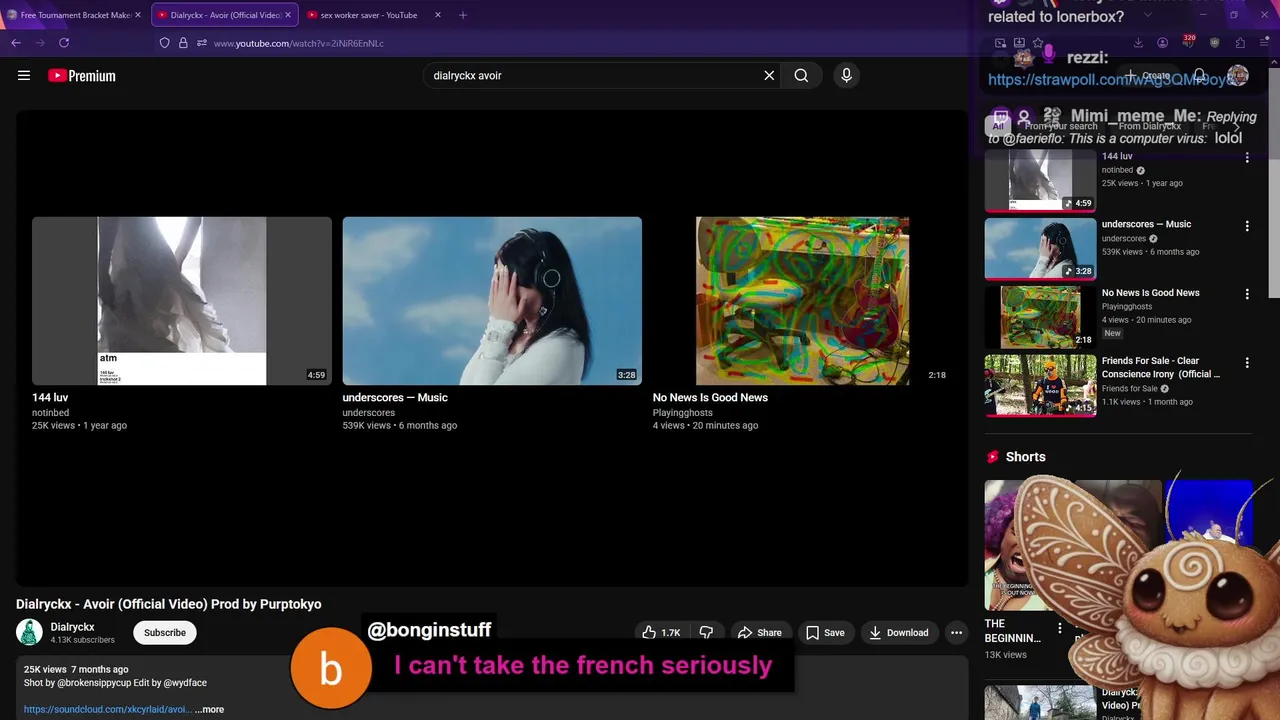The height and width of the screenshot is (720, 1280).
Task: Clear the search box with X icon
Action: pyautogui.click(x=769, y=75)
